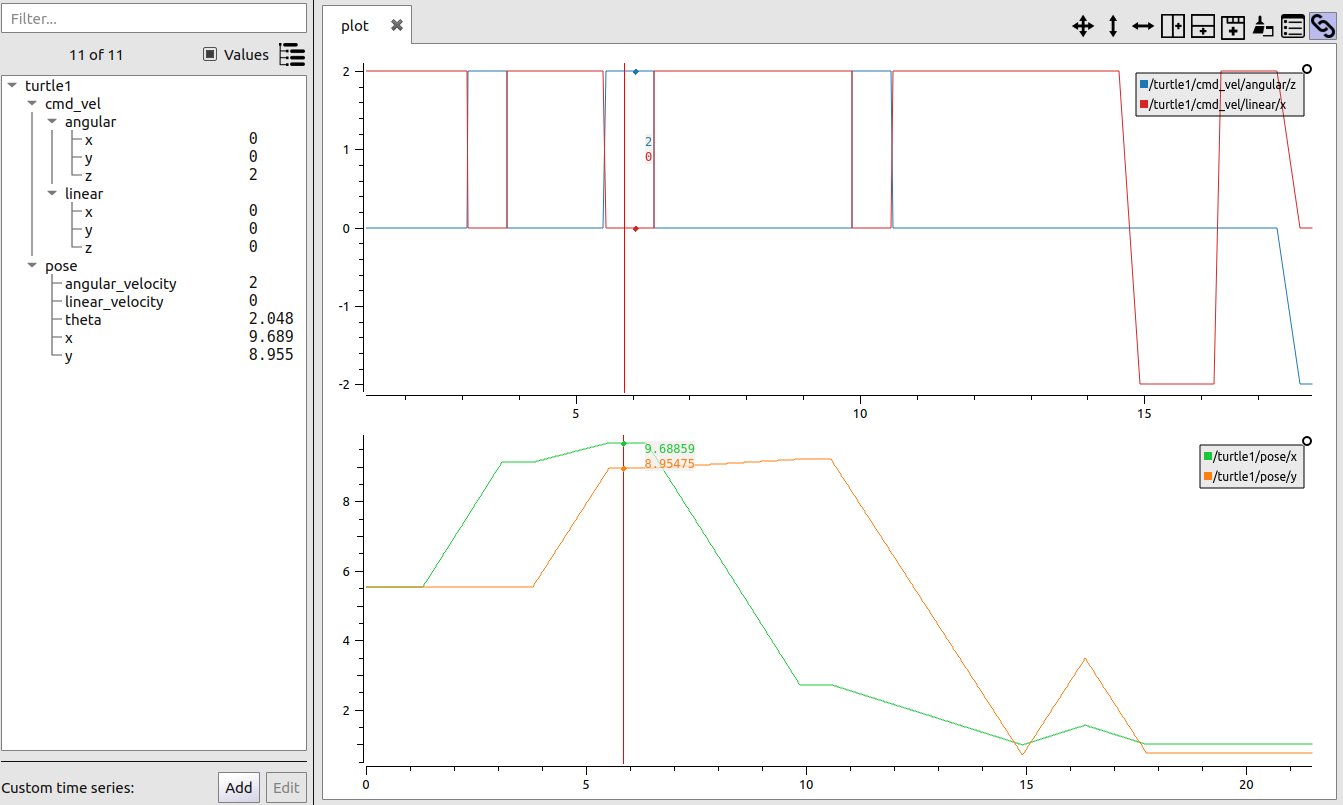Click the horizontal zoom-to-fit arrow icon
Screen dimensions: 1343x805
click(x=1143, y=27)
